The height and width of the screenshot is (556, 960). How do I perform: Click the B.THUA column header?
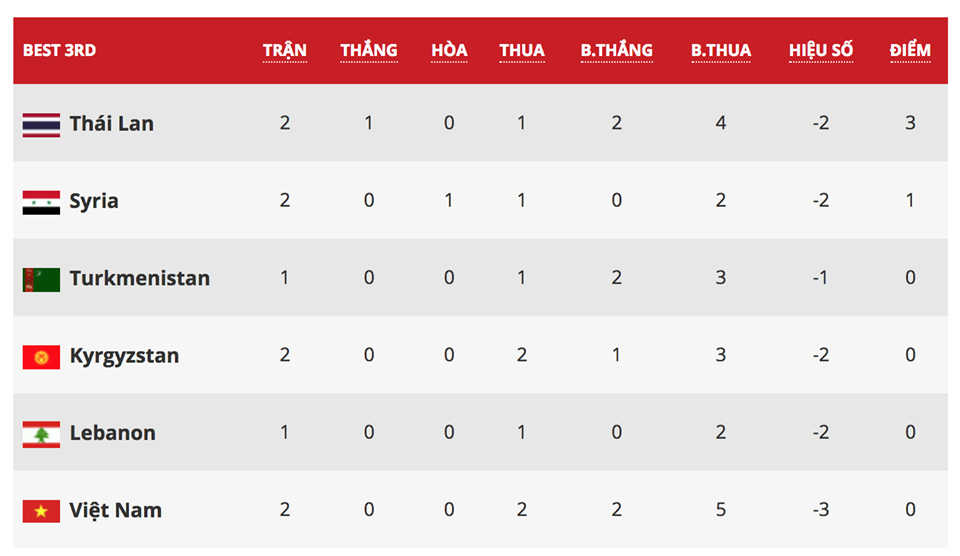(721, 50)
